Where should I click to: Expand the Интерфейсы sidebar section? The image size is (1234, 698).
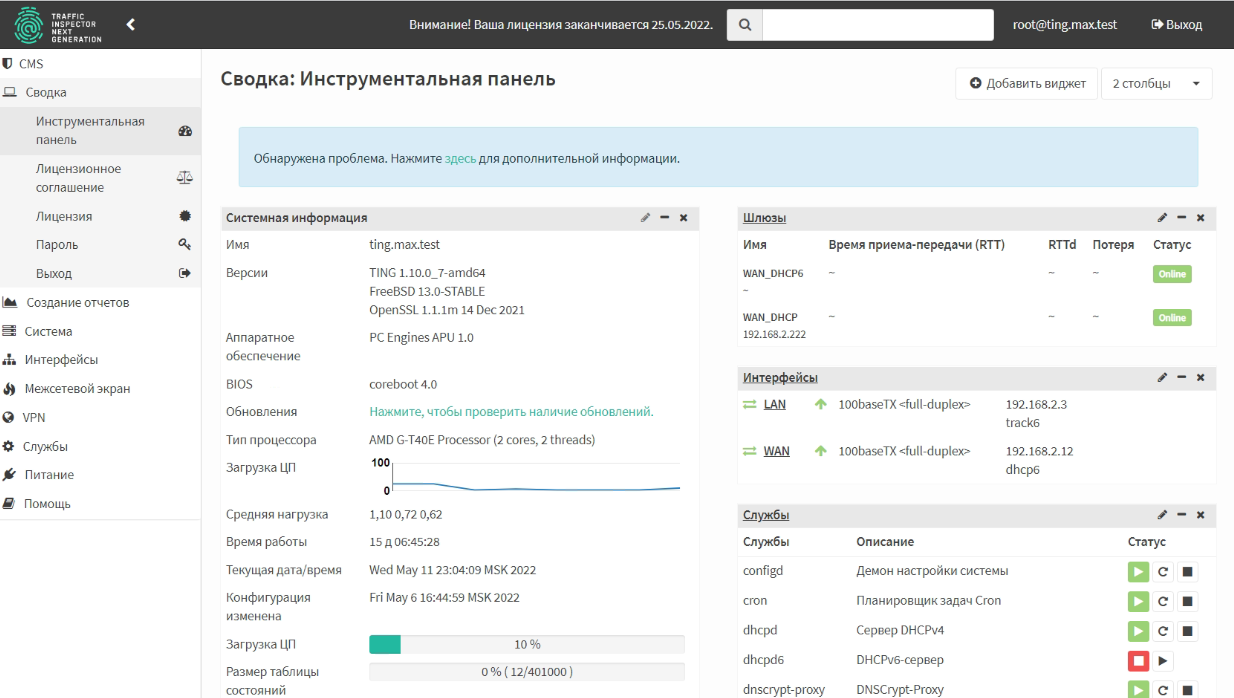tap(100, 360)
